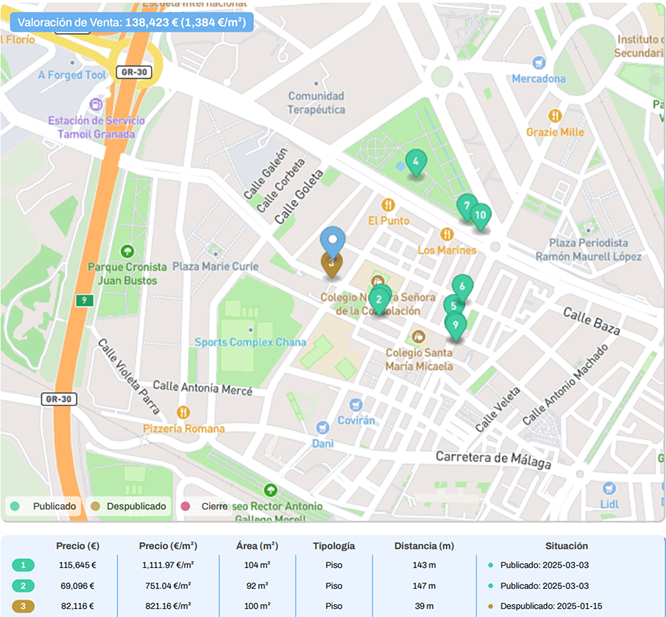Select row badge number 1 in table

(24, 566)
